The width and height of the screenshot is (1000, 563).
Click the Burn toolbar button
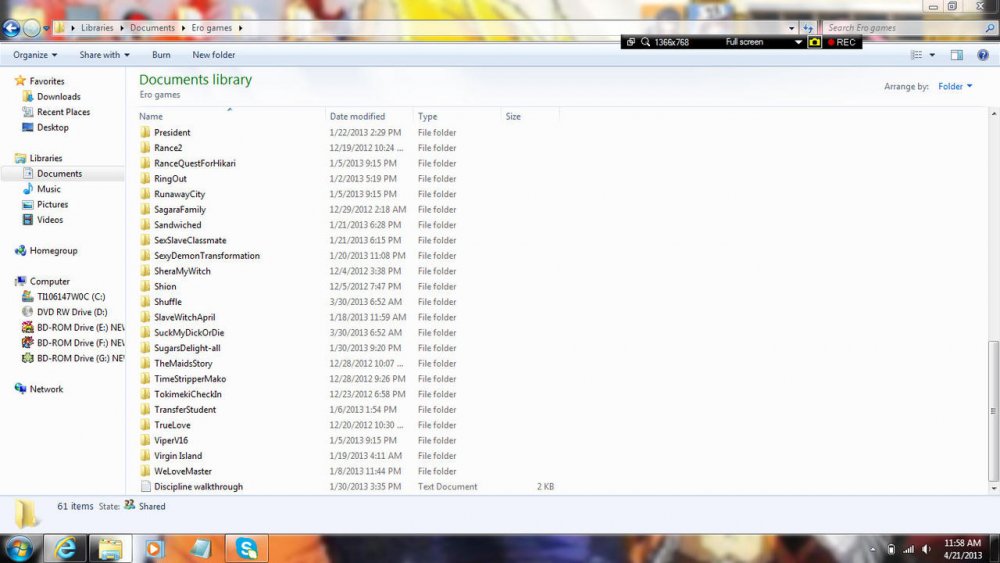161,55
